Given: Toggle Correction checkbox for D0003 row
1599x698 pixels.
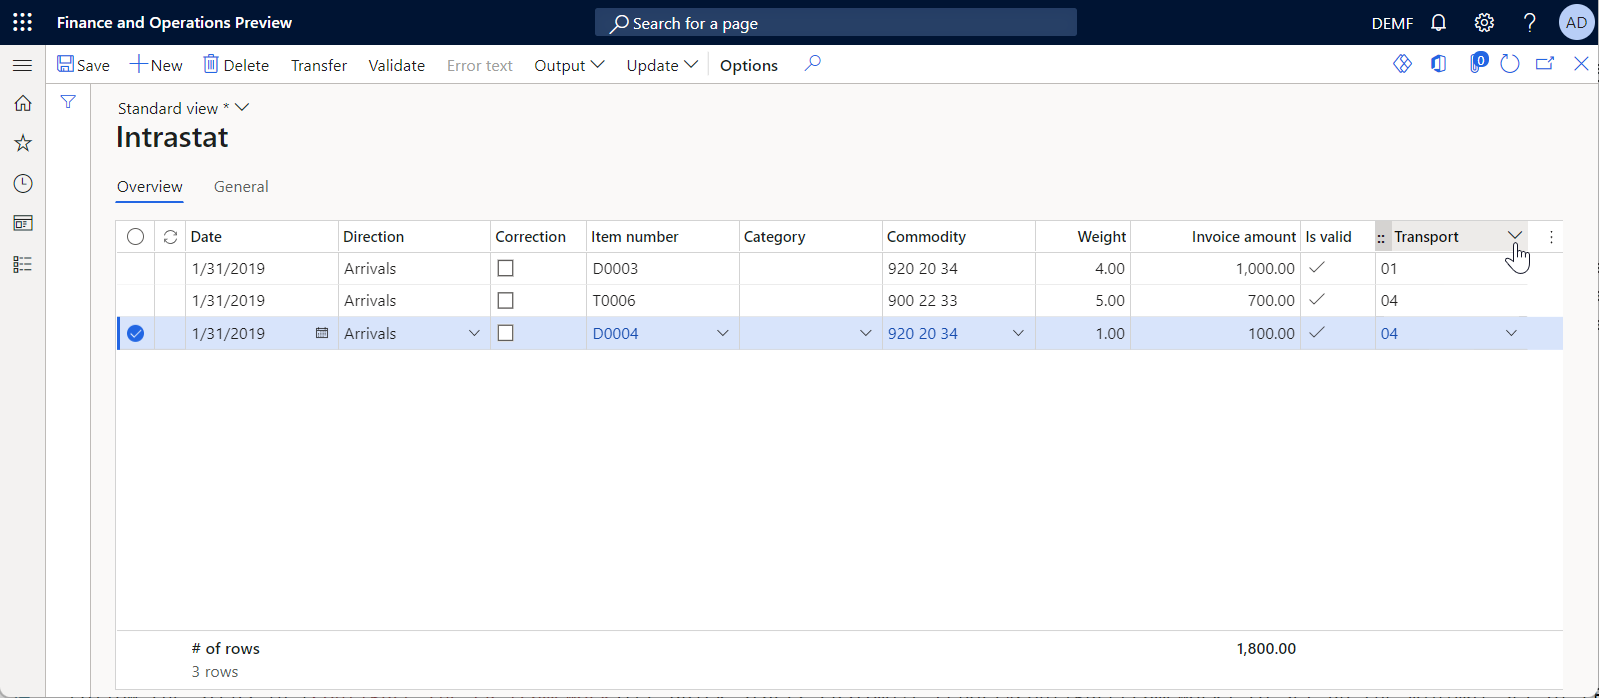Looking at the screenshot, I should [505, 268].
